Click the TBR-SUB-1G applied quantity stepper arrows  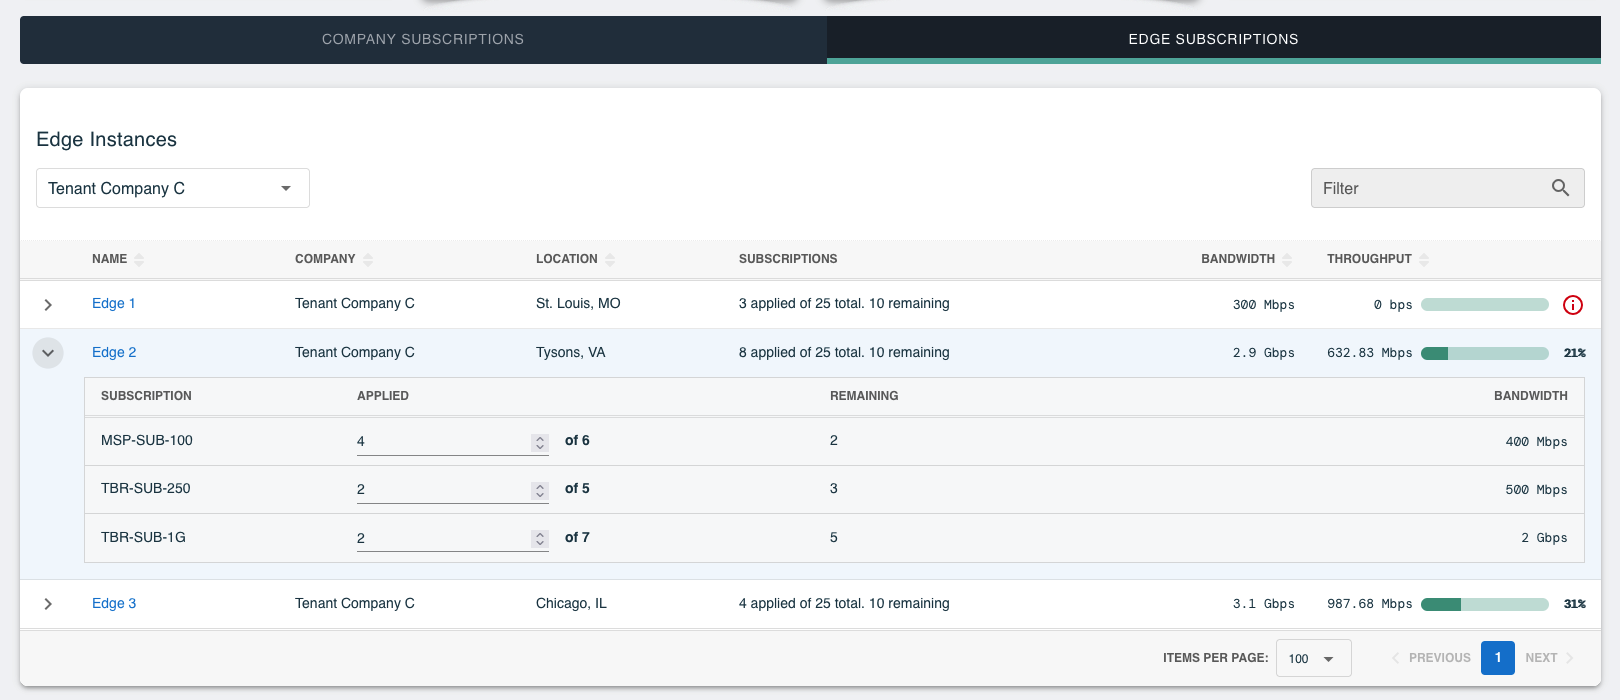pos(540,539)
